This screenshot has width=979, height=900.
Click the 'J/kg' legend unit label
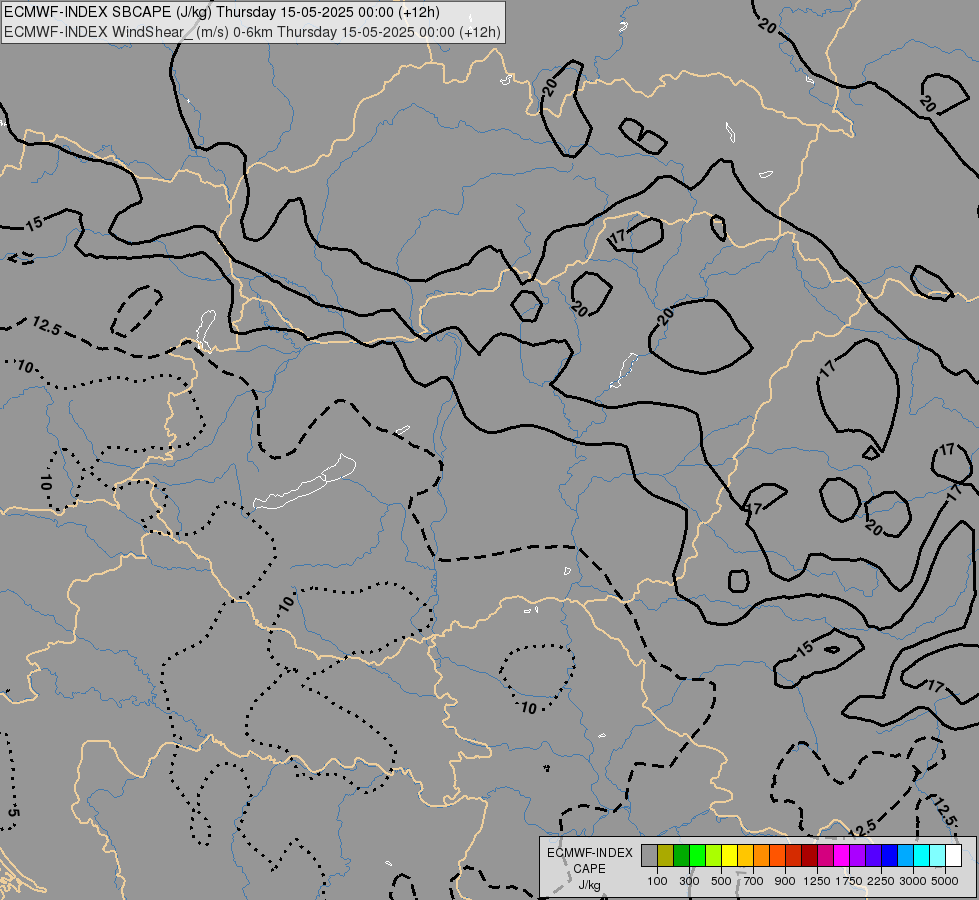pyautogui.click(x=589, y=885)
